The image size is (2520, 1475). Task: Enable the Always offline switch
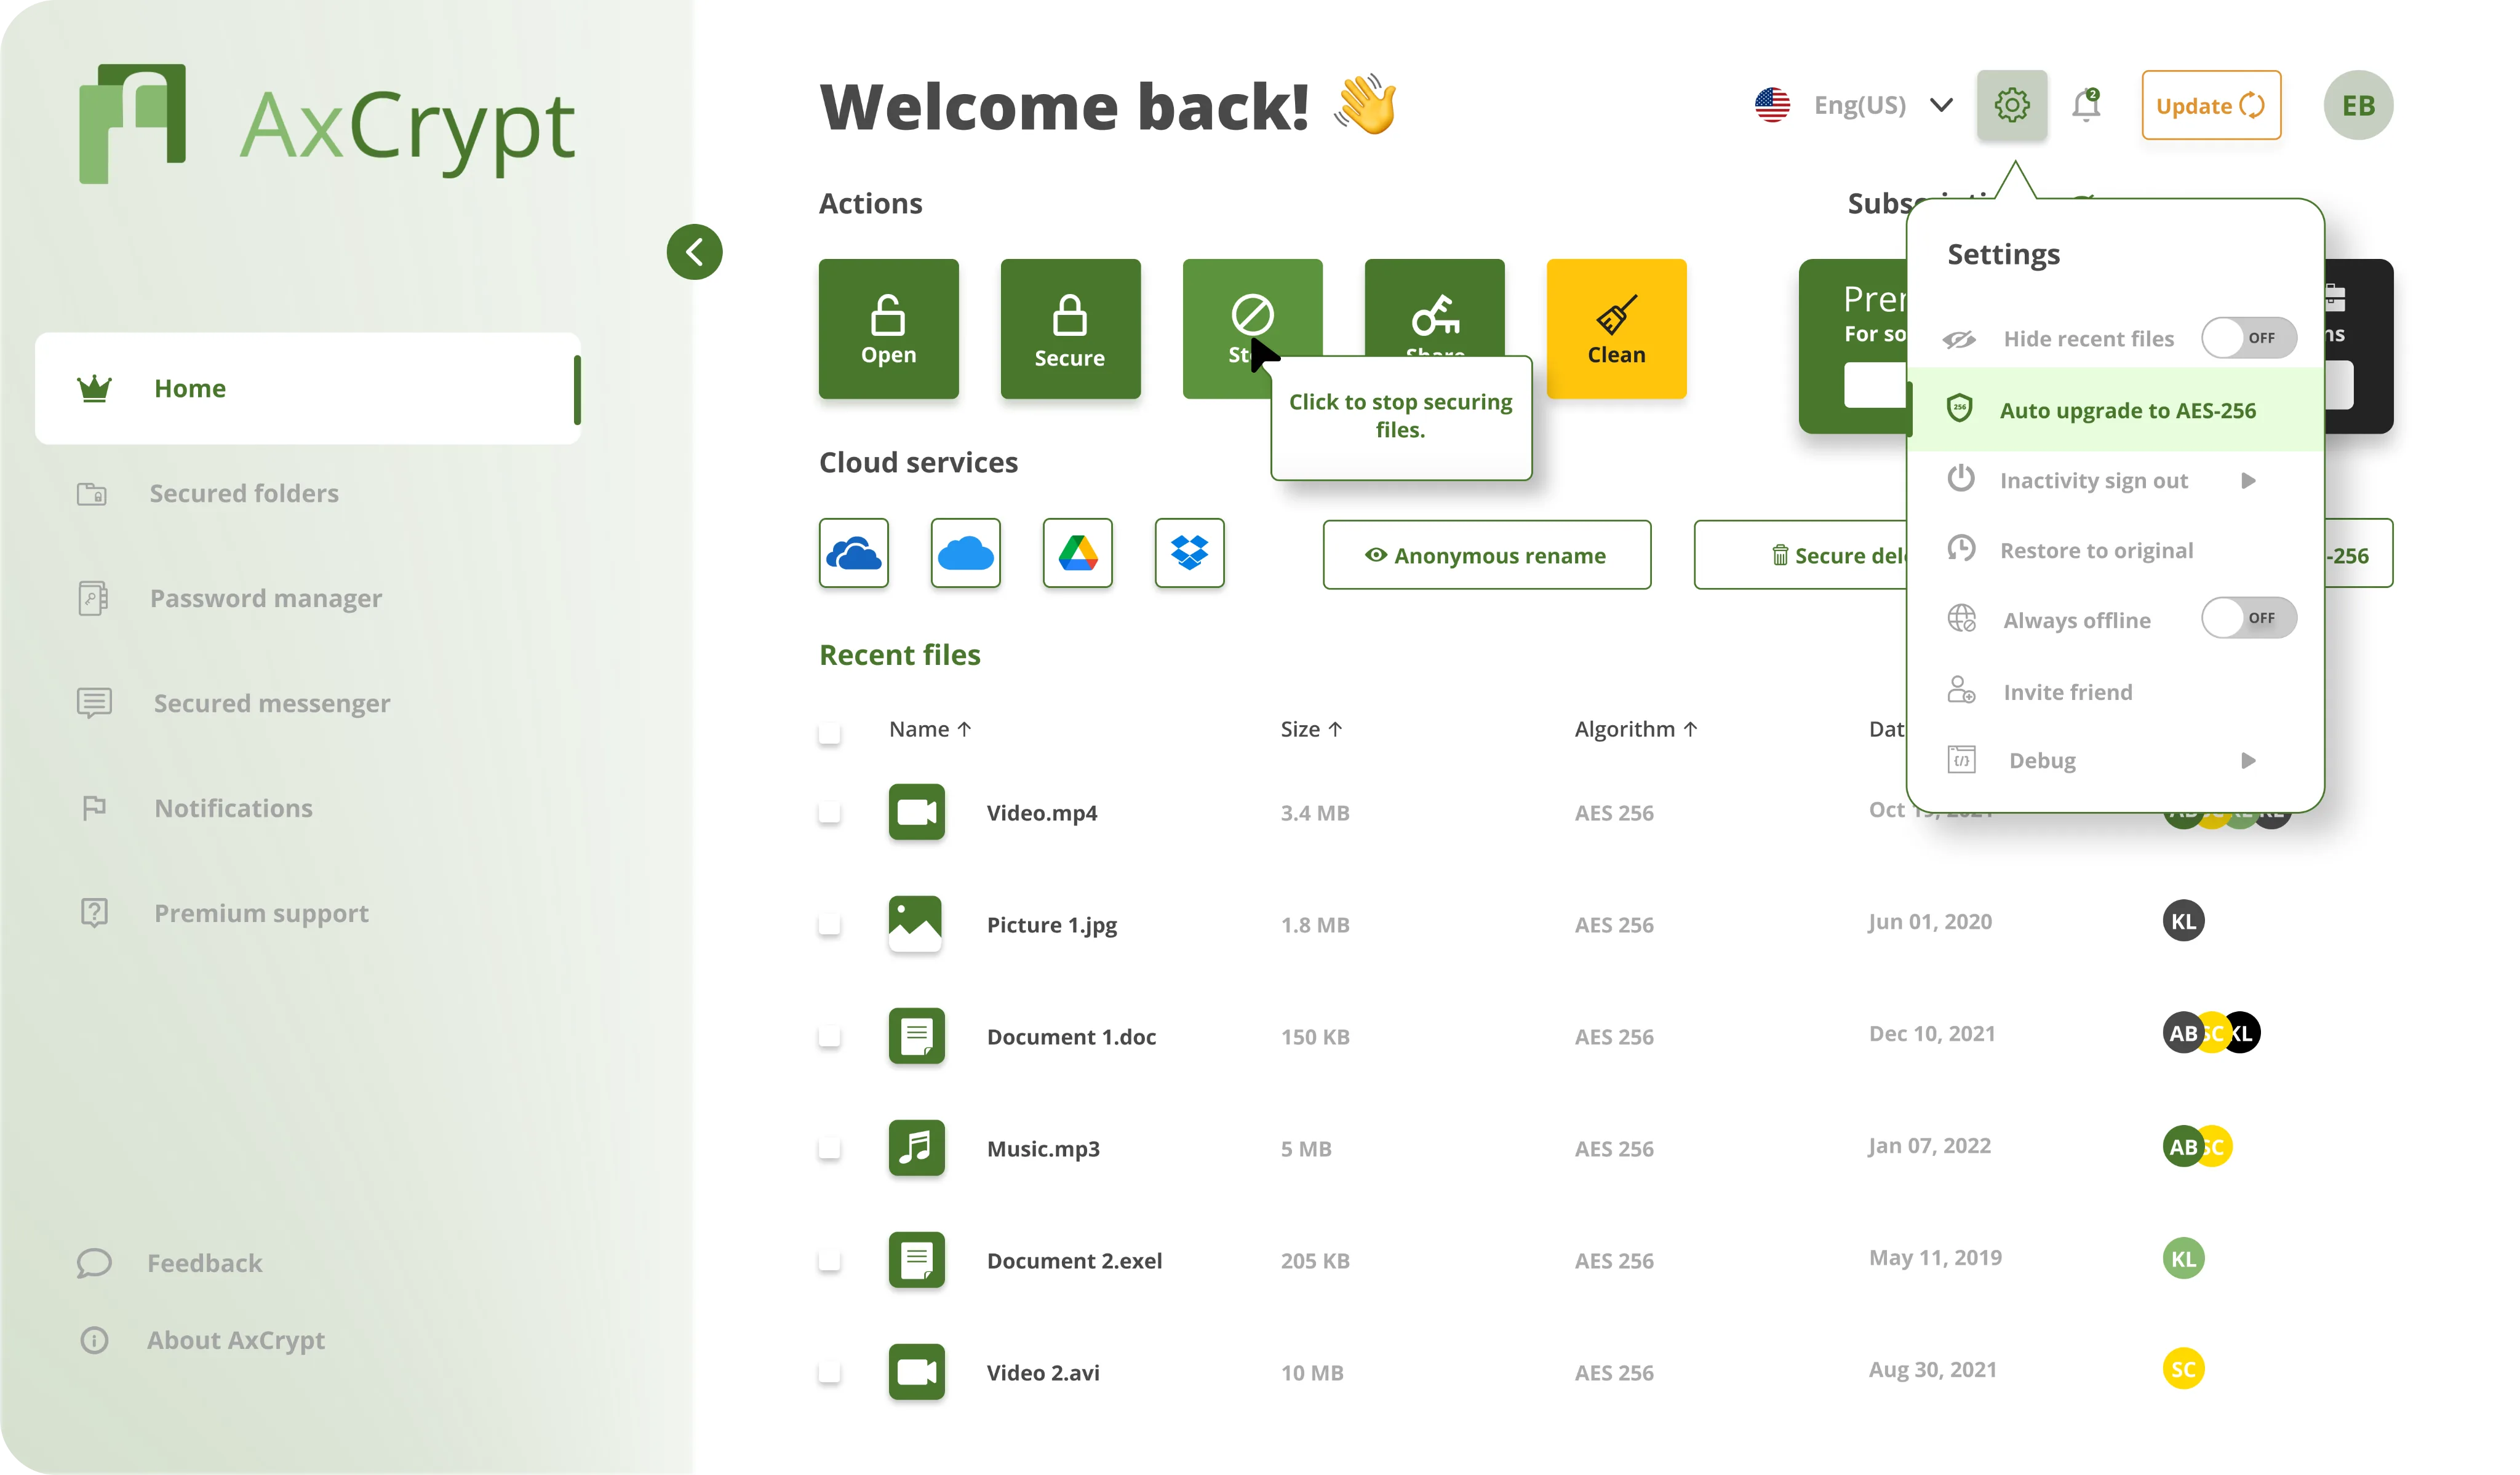(x=2248, y=618)
